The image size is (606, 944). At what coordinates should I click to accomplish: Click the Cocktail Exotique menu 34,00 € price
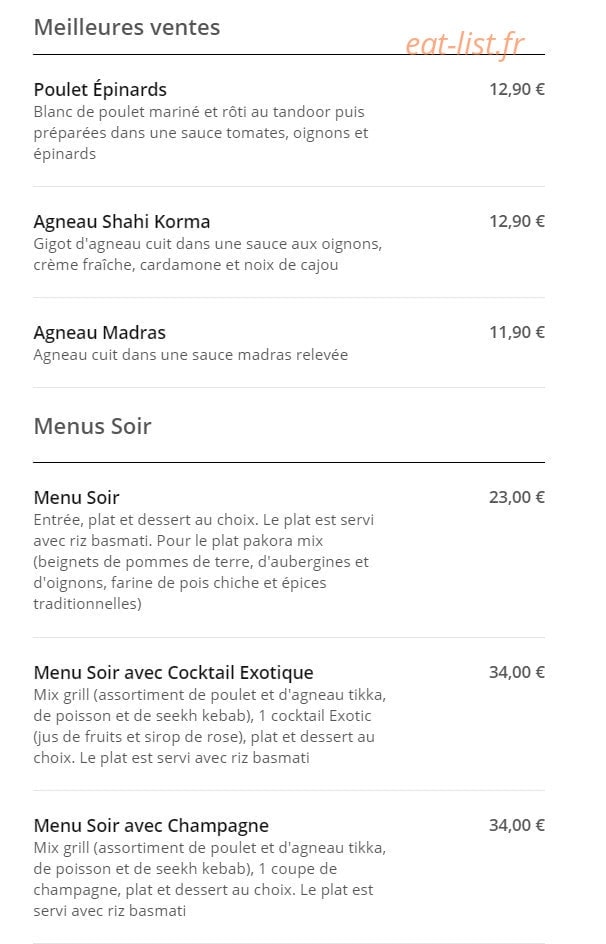[x=516, y=672]
